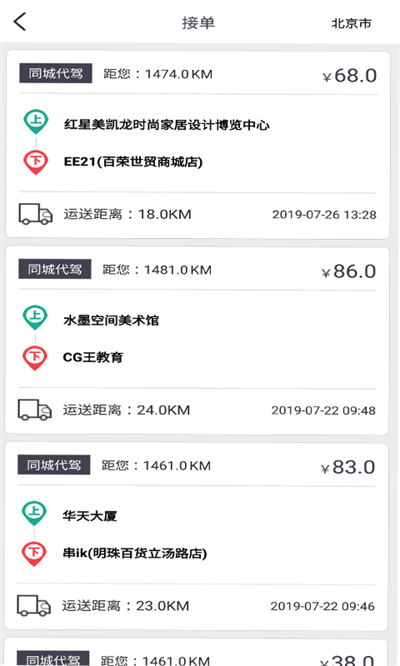Select destination 串ik(明珠百货立汤路店)
The height and width of the screenshot is (666, 400).
click(x=135, y=553)
